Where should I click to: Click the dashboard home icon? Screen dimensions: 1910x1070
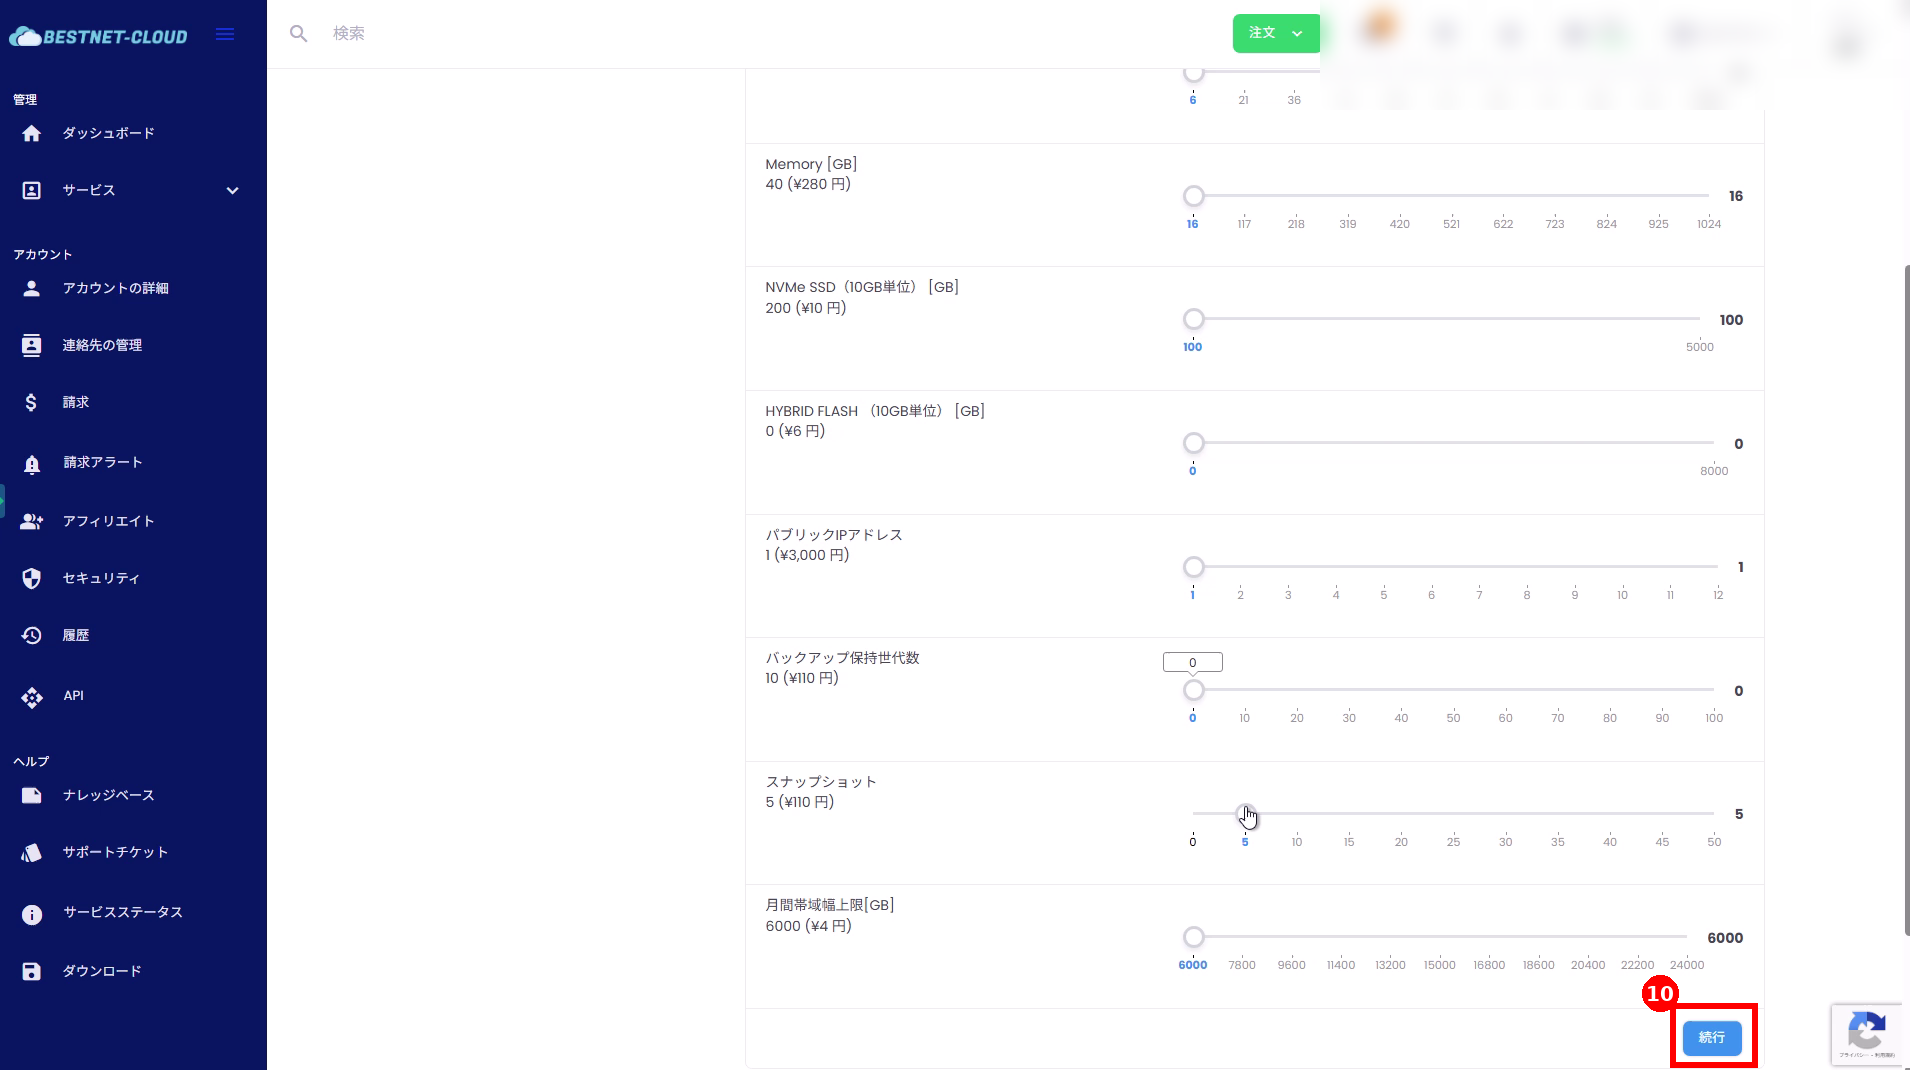[x=32, y=133]
